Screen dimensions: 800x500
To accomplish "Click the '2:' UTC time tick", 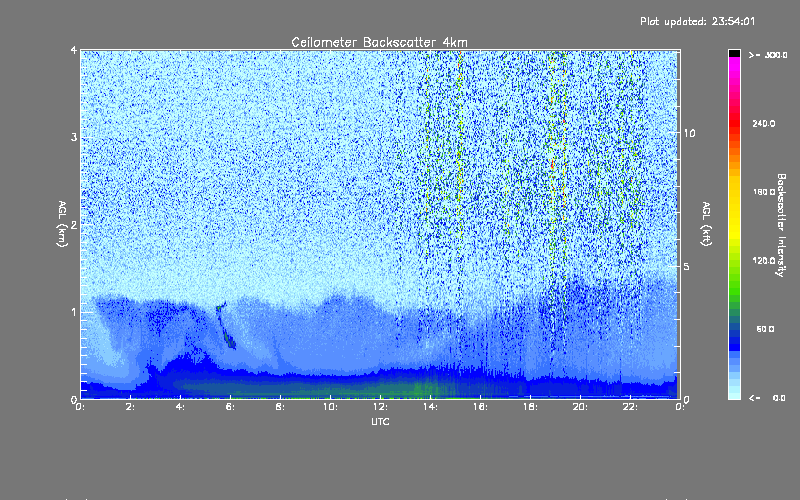I will pos(130,407).
